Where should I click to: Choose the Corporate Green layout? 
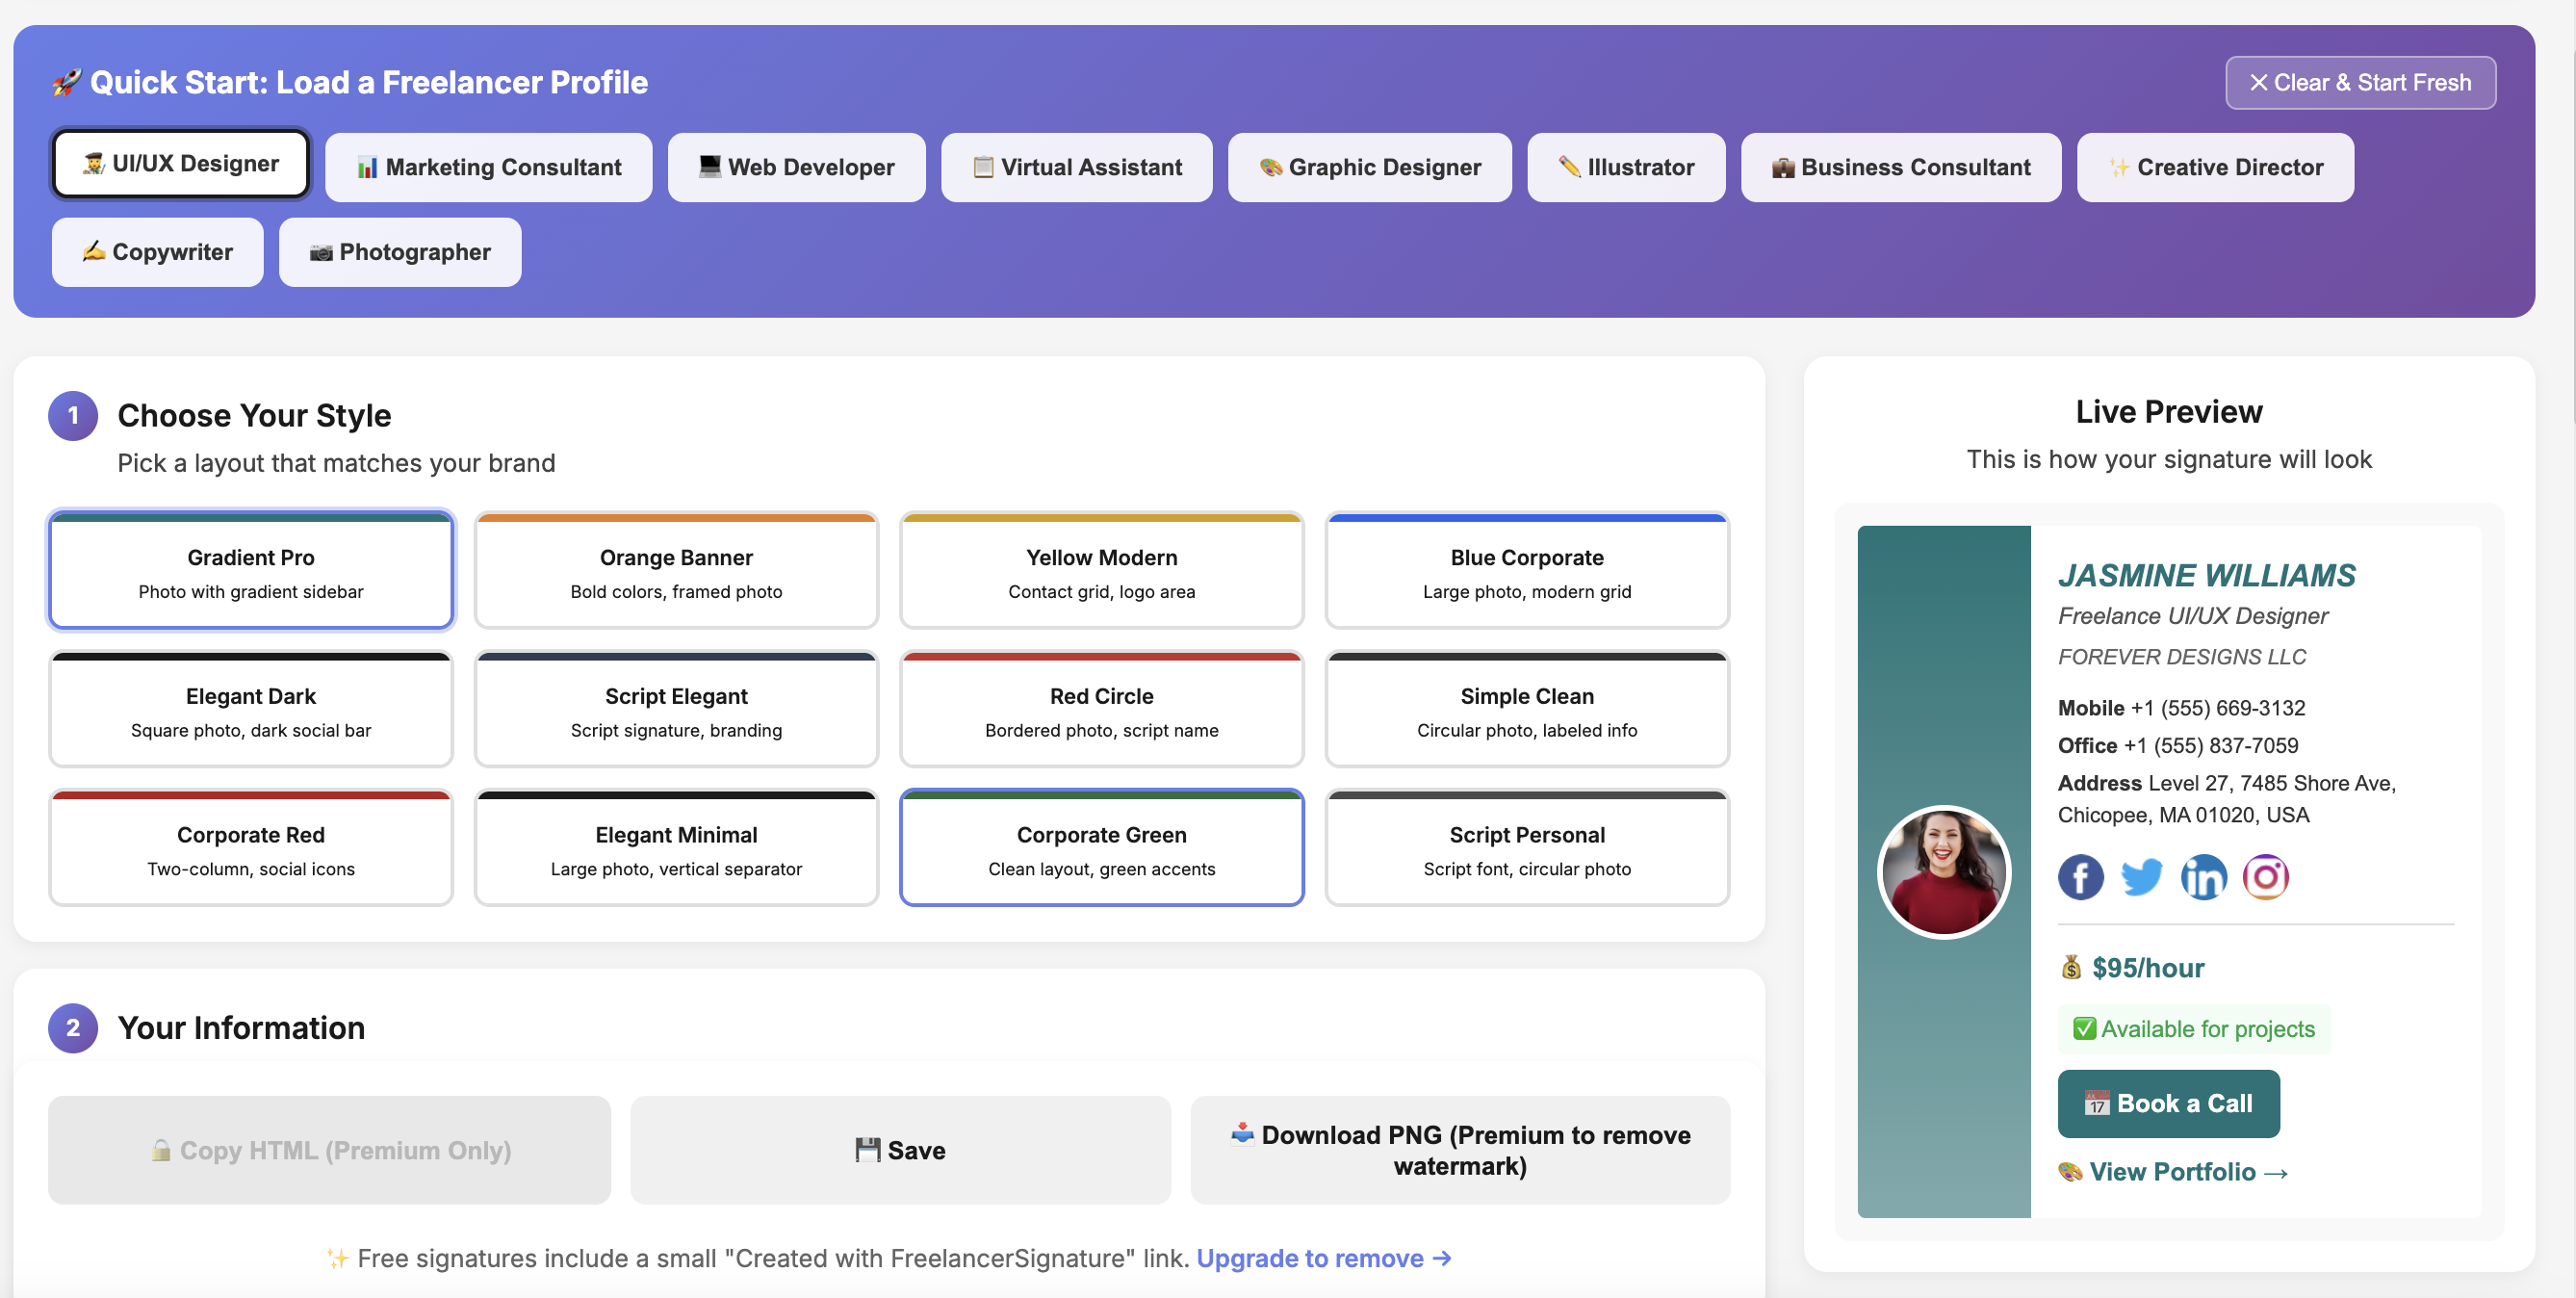click(1101, 847)
